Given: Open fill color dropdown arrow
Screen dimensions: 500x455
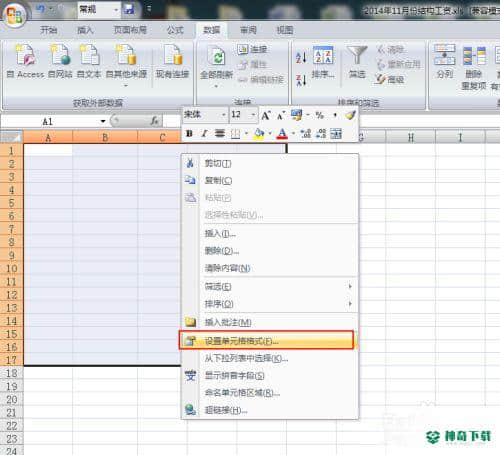Looking at the screenshot, I should [270, 134].
